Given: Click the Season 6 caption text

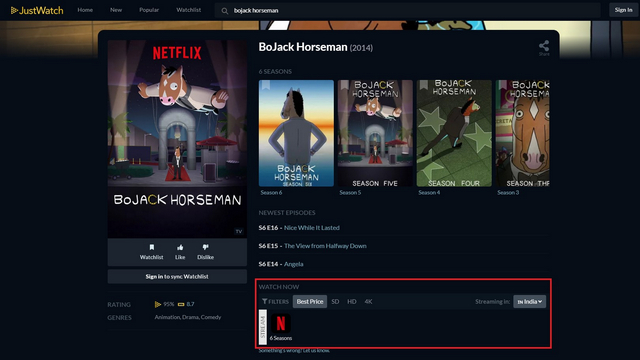Looking at the screenshot, I should 271,193.
